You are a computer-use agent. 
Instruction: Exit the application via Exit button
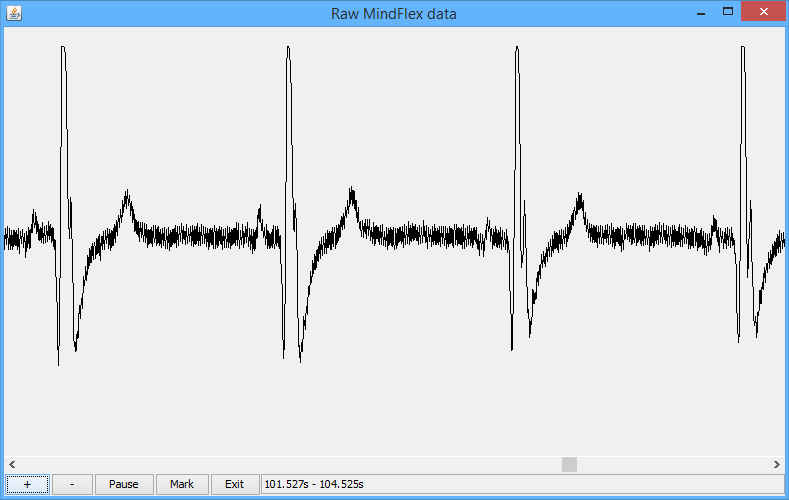coord(234,484)
